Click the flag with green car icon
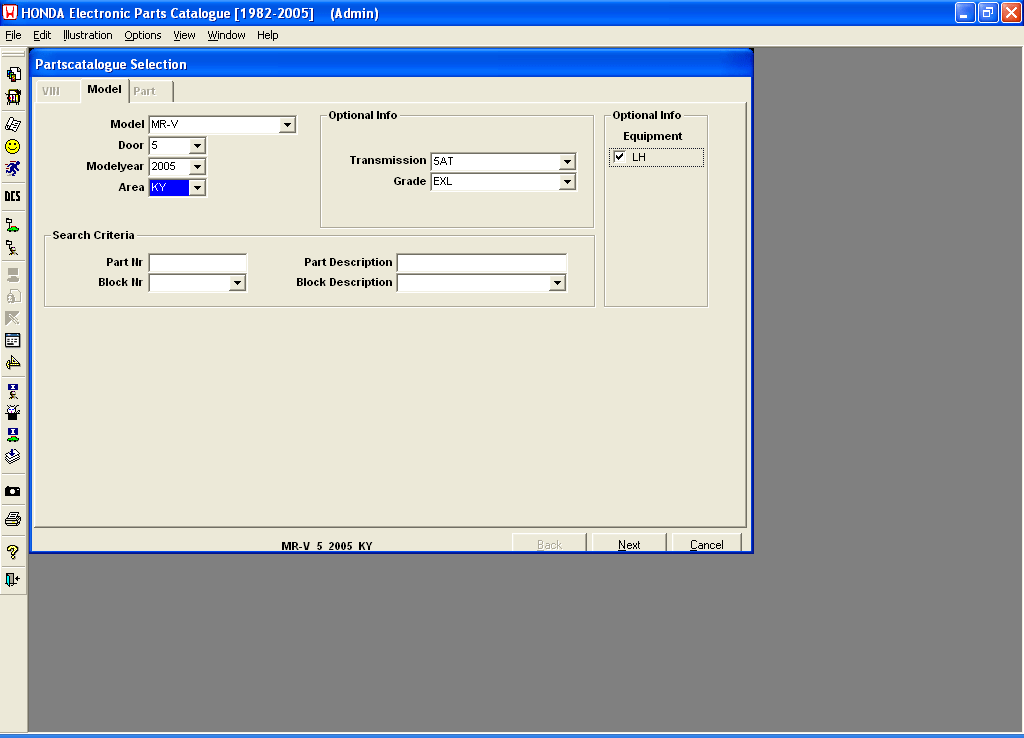Viewport: 1024px width, 738px height. (x=13, y=225)
